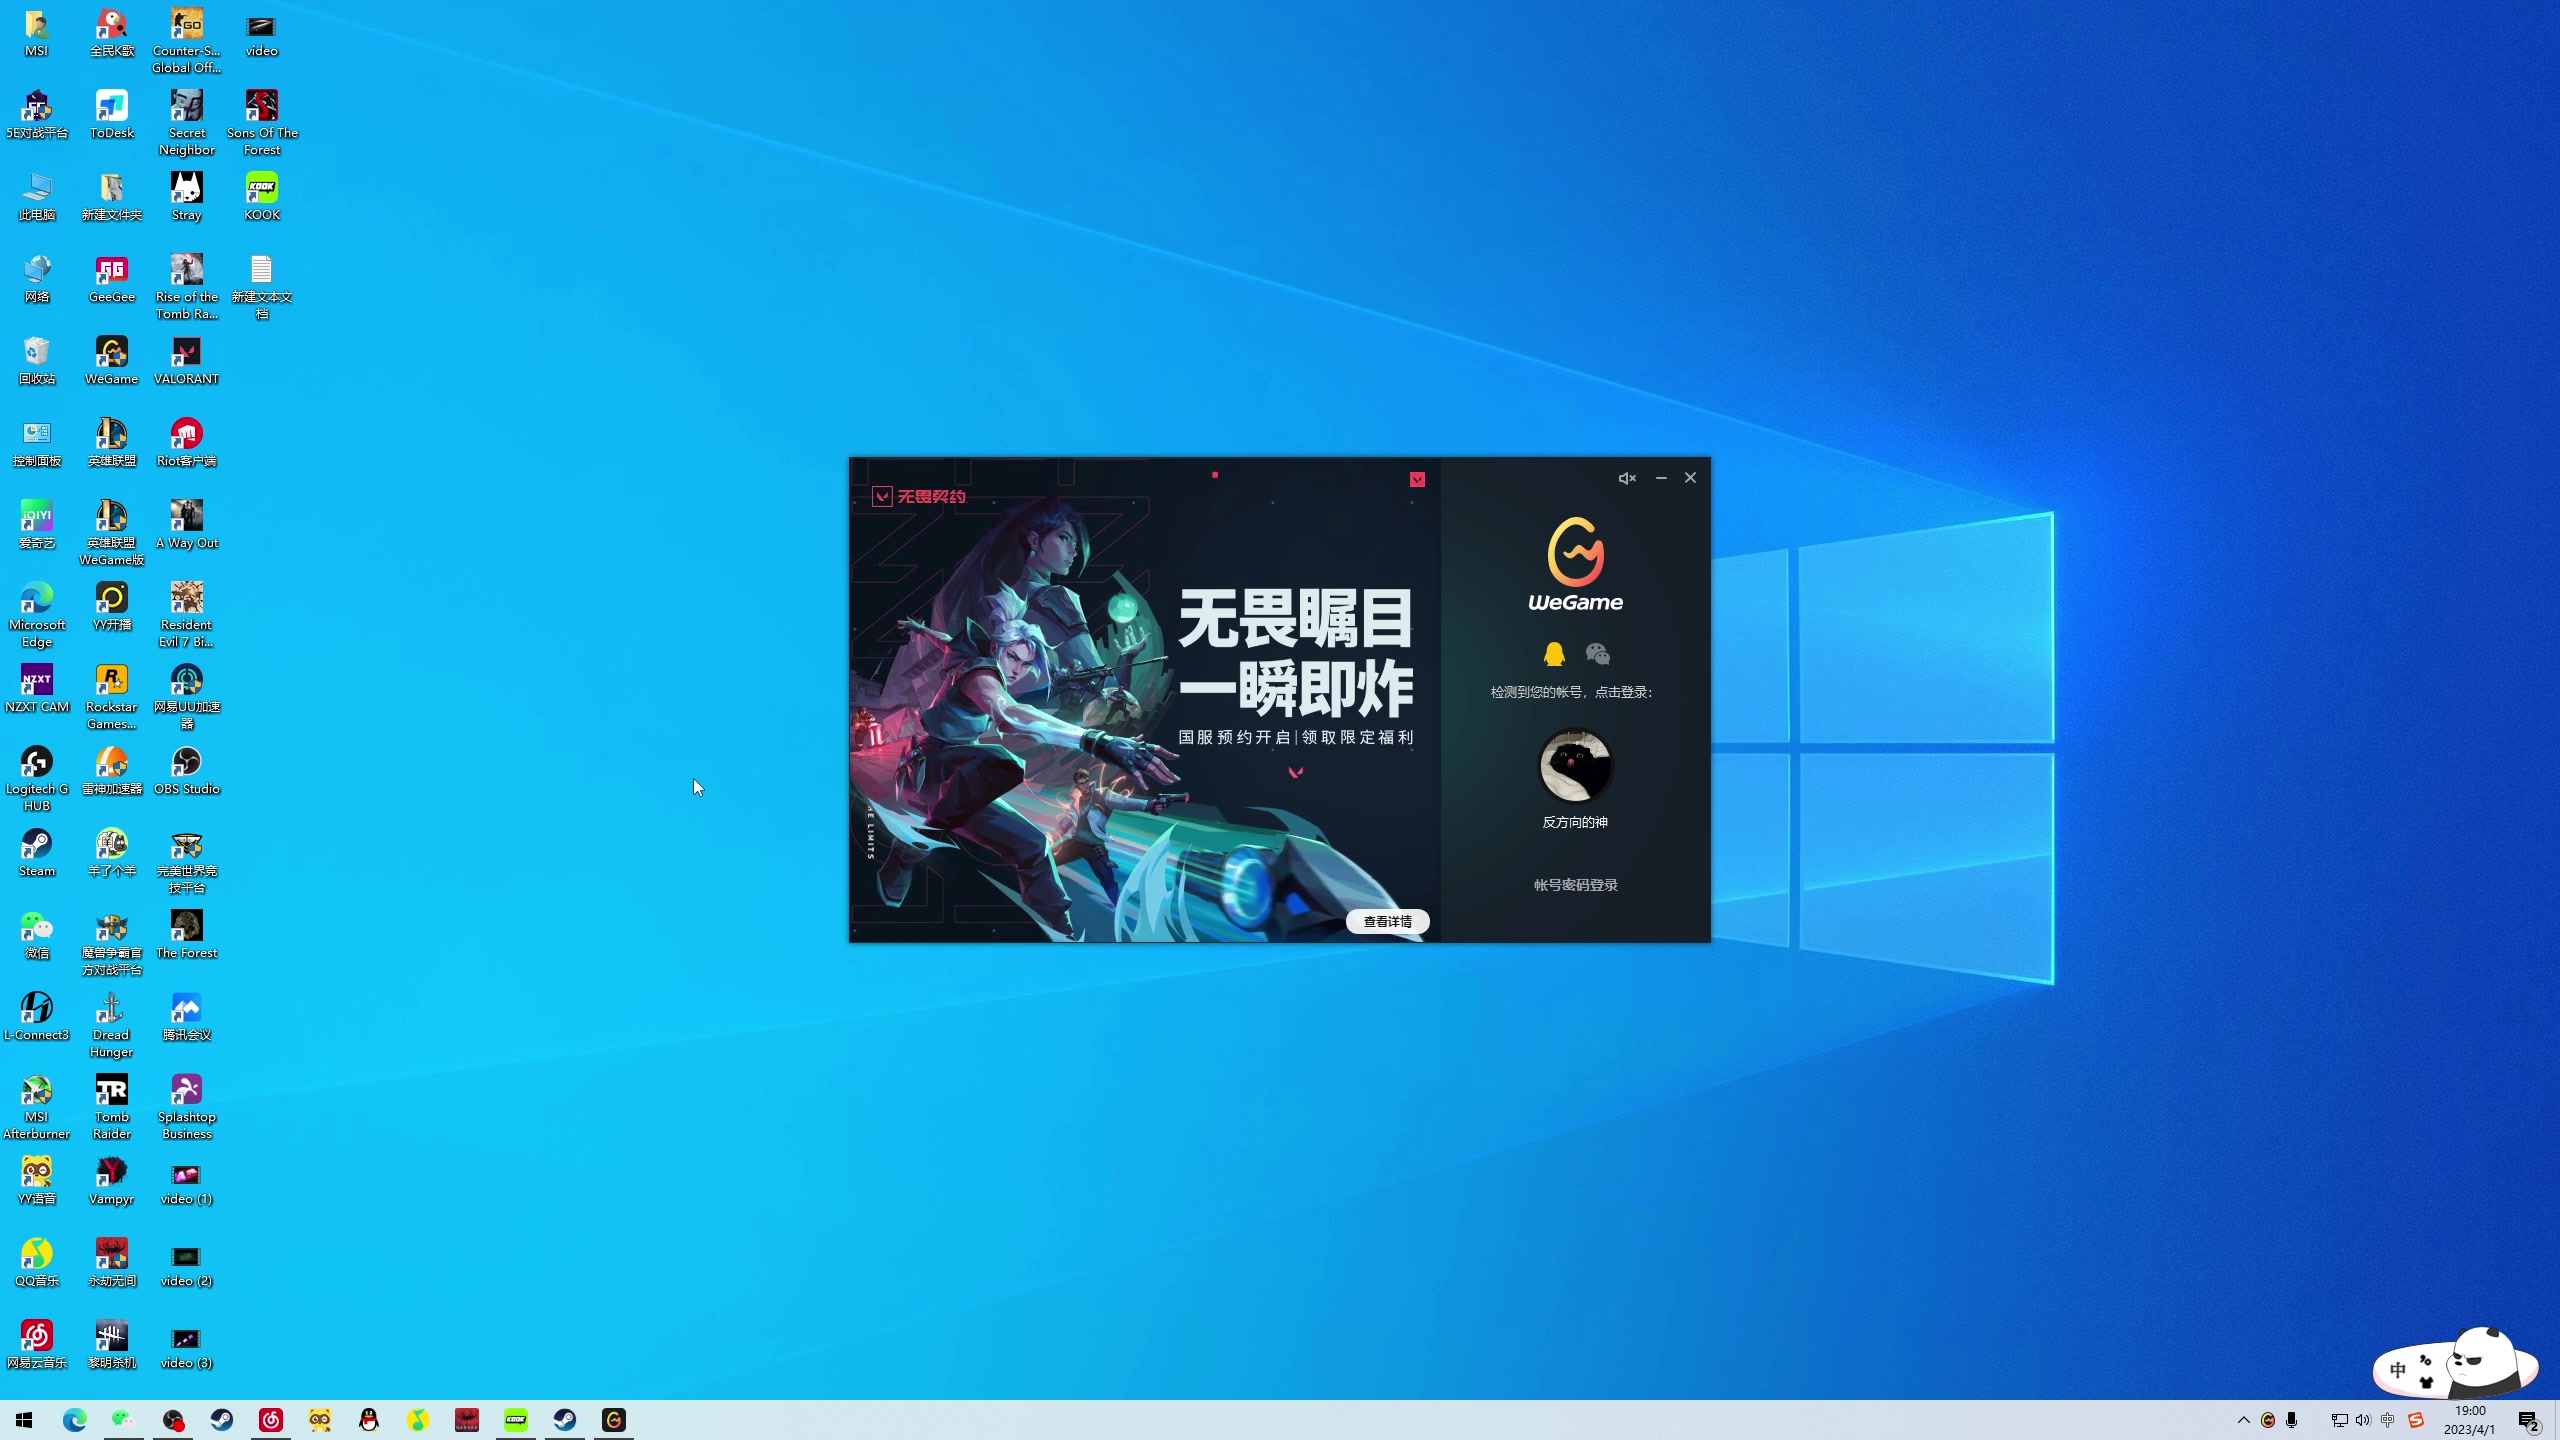Click the detected account avatar to log in
This screenshot has height=1440, width=2560.
pyautogui.click(x=1575, y=766)
